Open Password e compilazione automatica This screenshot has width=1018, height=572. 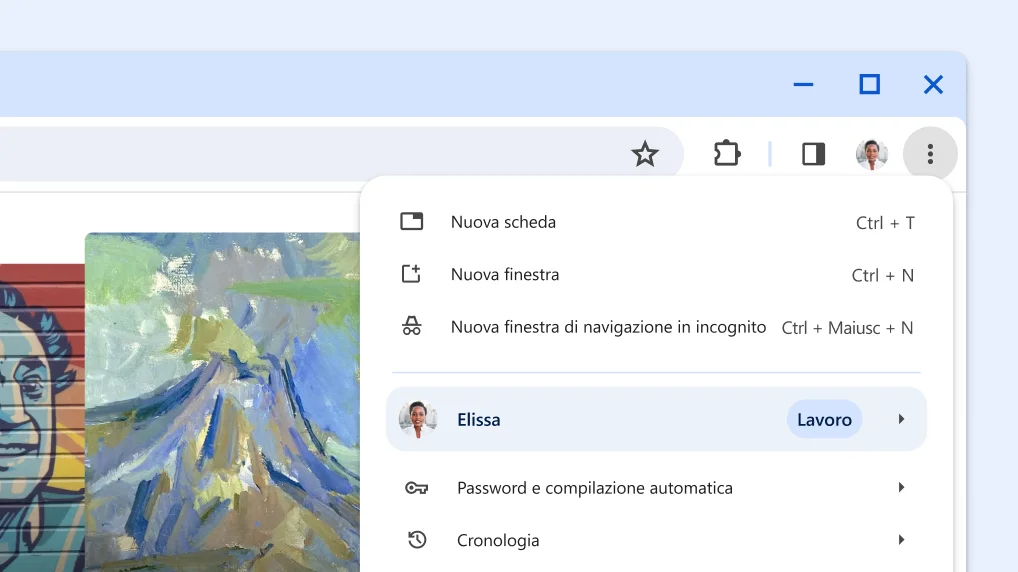point(656,488)
